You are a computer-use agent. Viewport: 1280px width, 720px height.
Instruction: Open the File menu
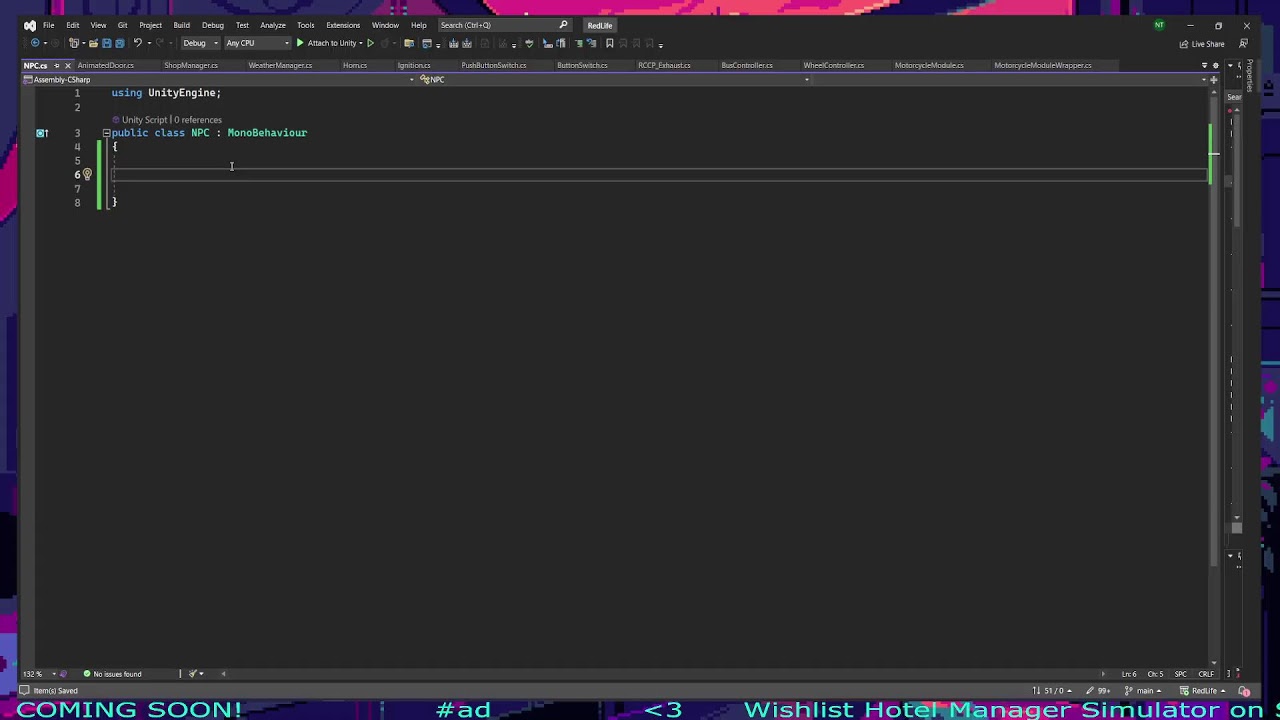pos(48,25)
